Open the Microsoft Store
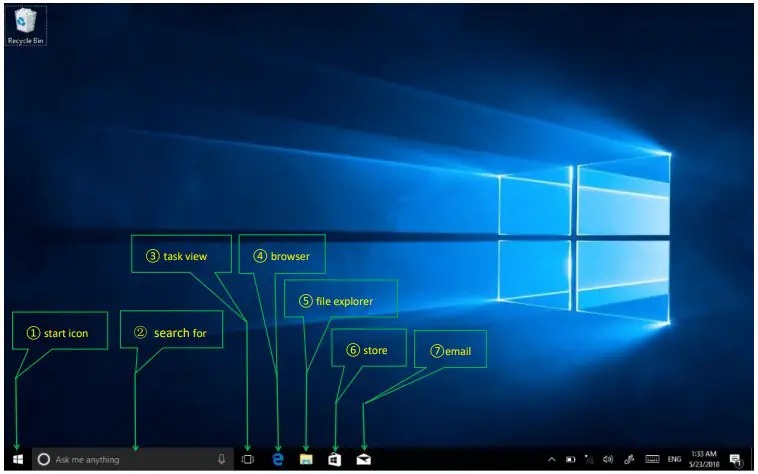Viewport: 758px width, 474px height. pos(335,459)
